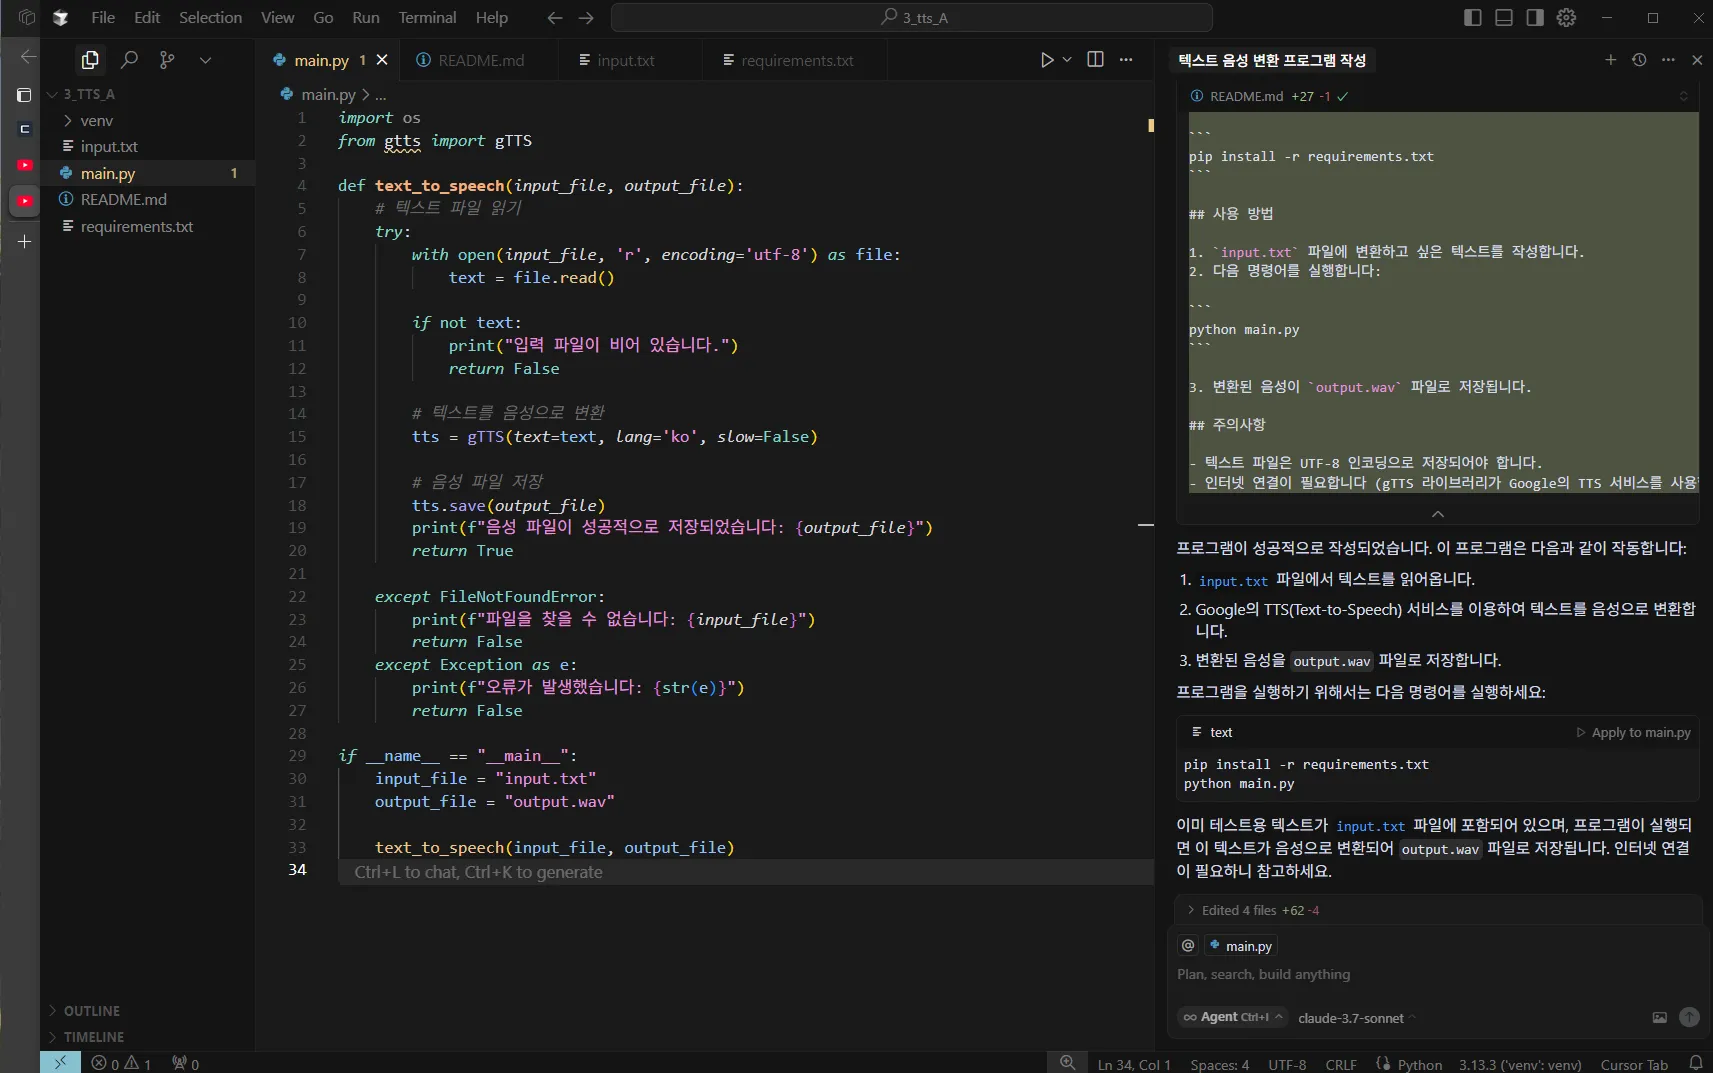The image size is (1713, 1073).
Task: Open the File menu
Action: click(x=102, y=18)
